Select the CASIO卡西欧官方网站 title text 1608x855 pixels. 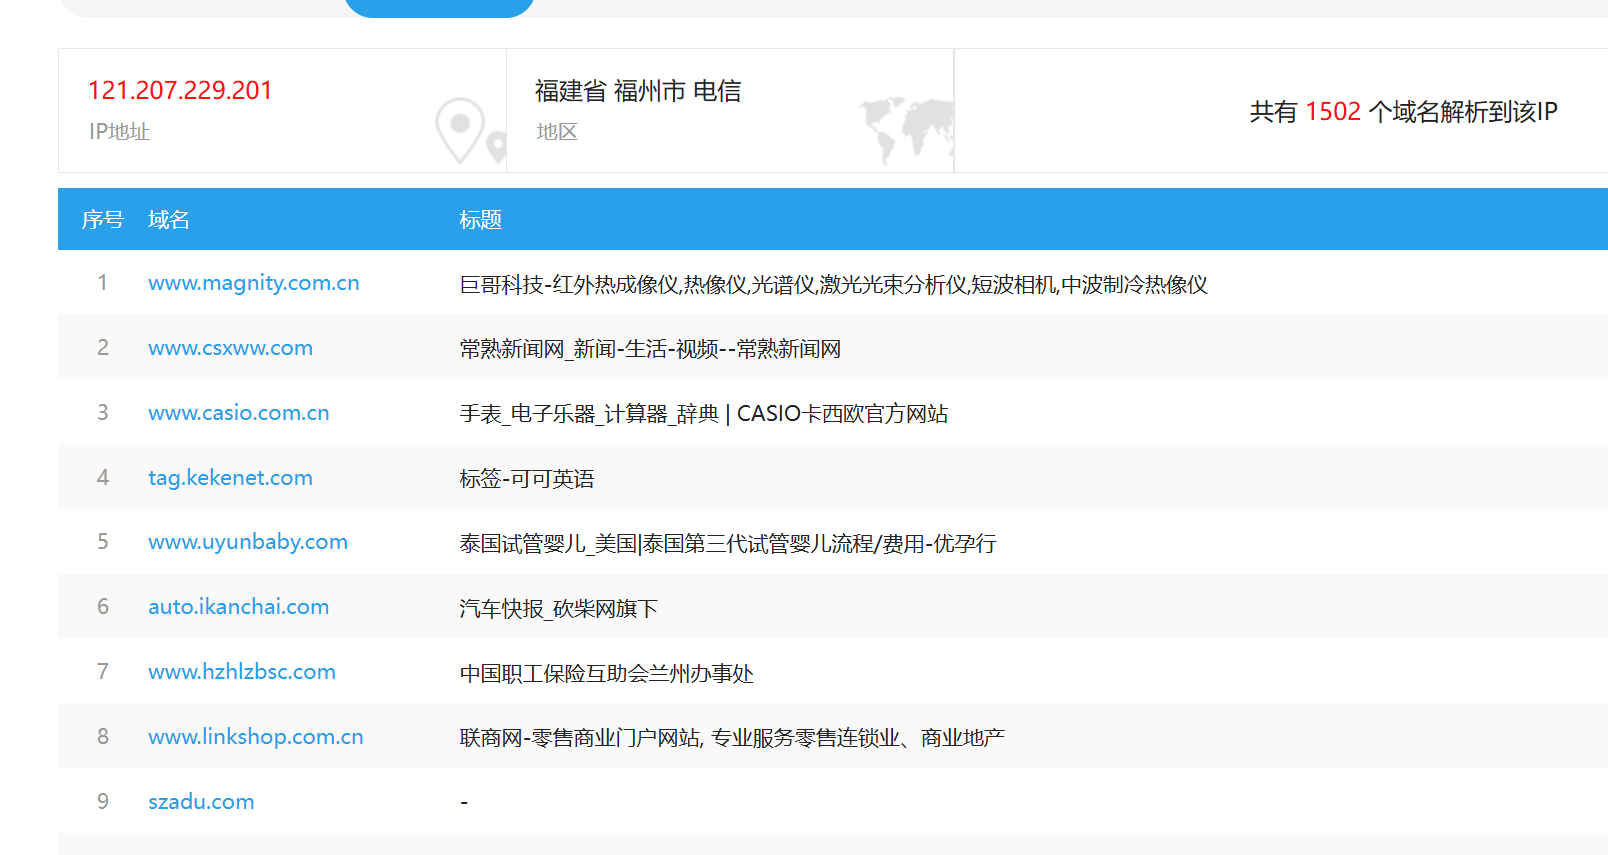[703, 414]
